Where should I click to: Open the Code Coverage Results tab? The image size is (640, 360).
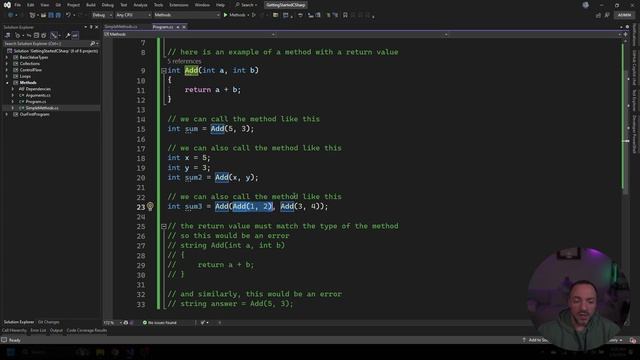[x=87, y=331]
